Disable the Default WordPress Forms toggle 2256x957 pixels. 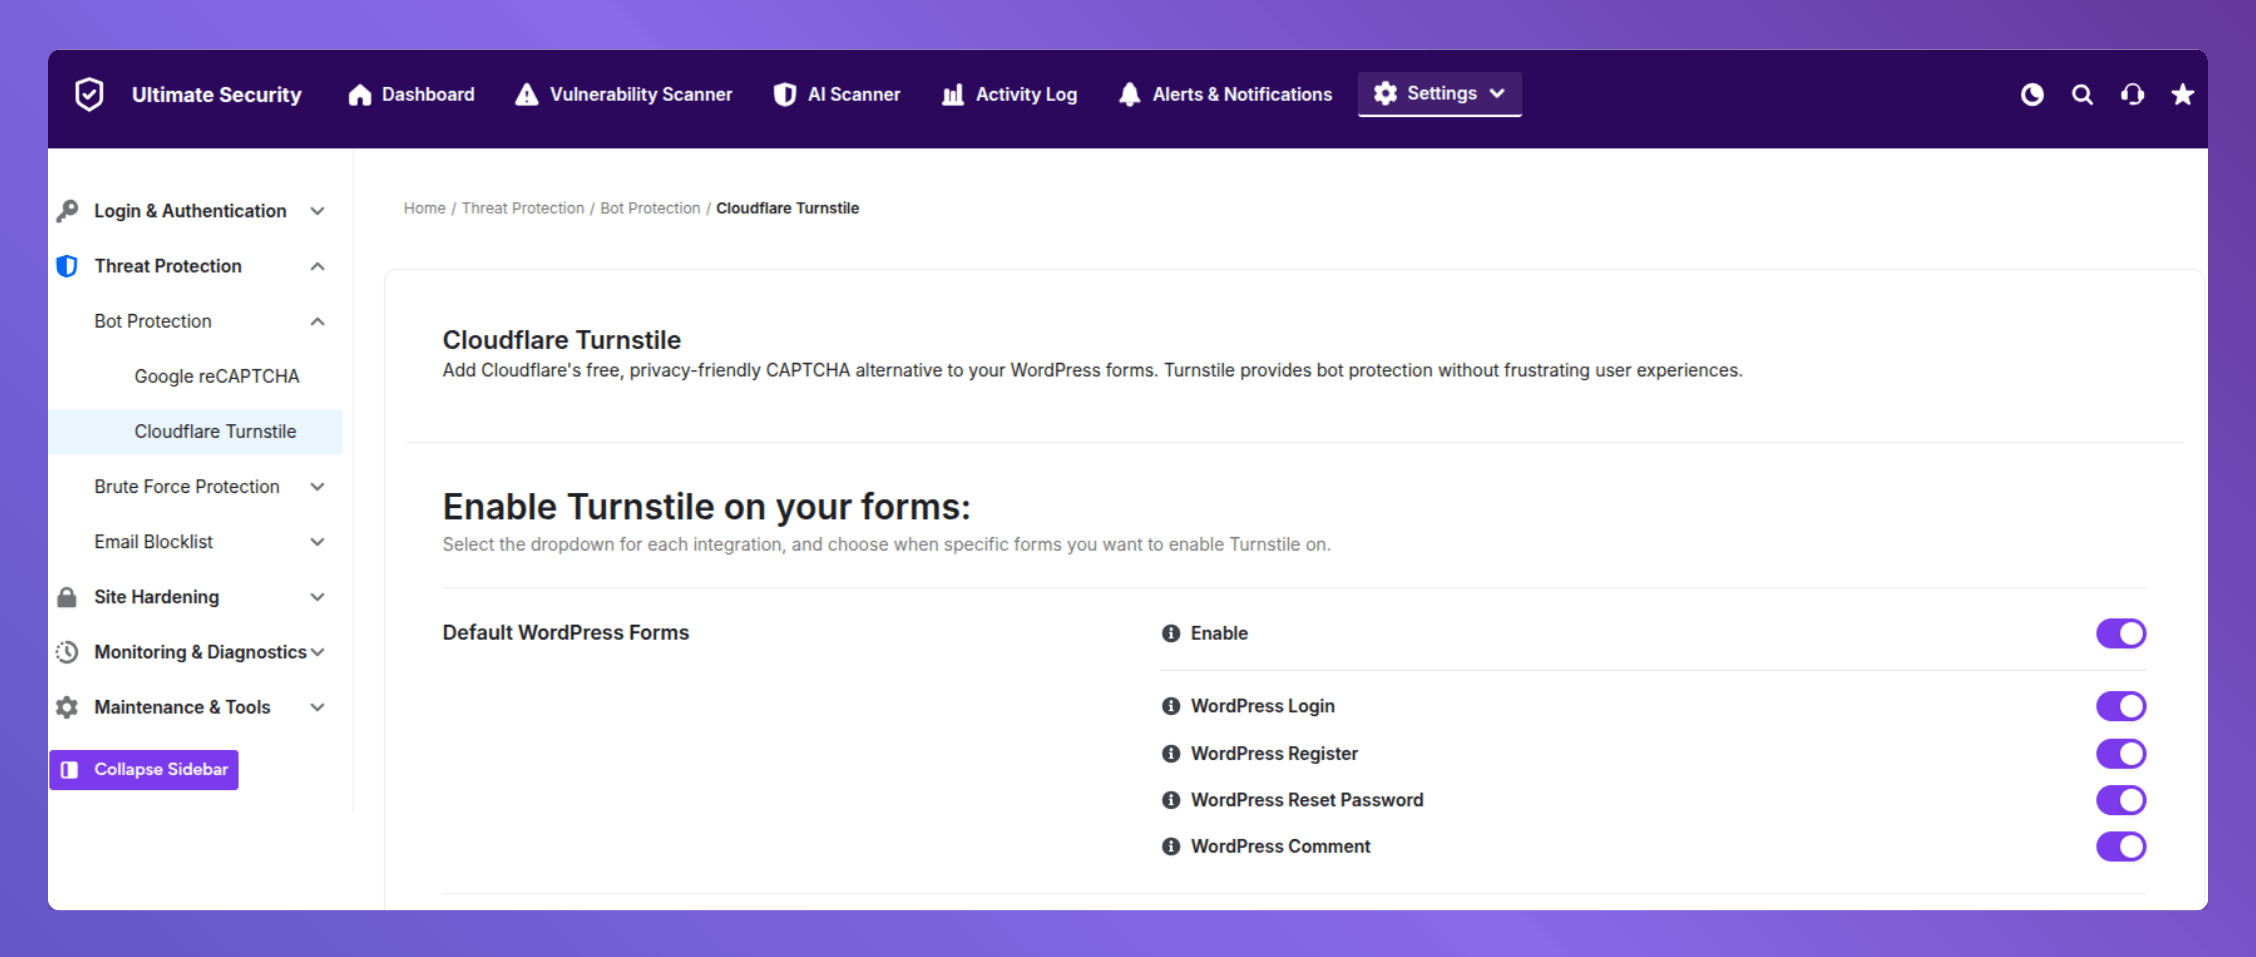coord(2121,633)
